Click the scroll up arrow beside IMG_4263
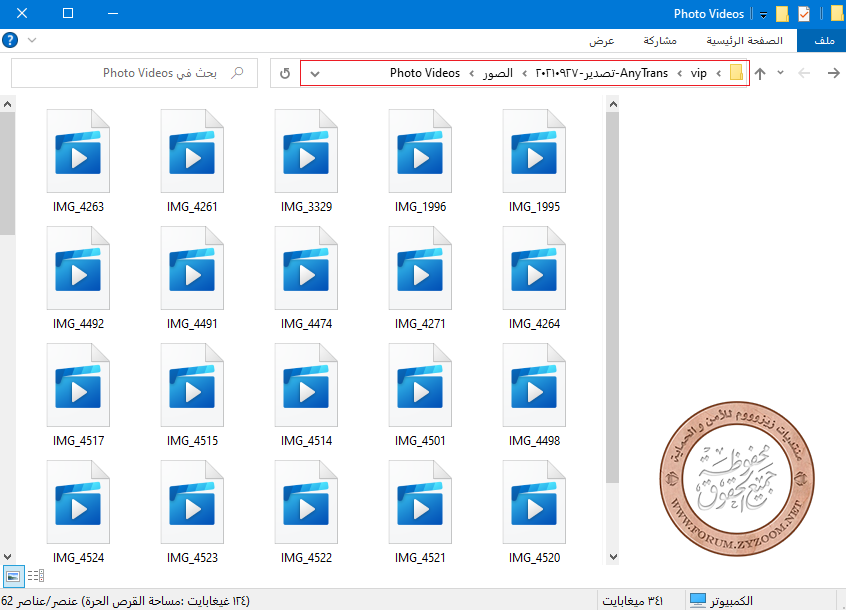The width and height of the screenshot is (846, 610). [8, 104]
